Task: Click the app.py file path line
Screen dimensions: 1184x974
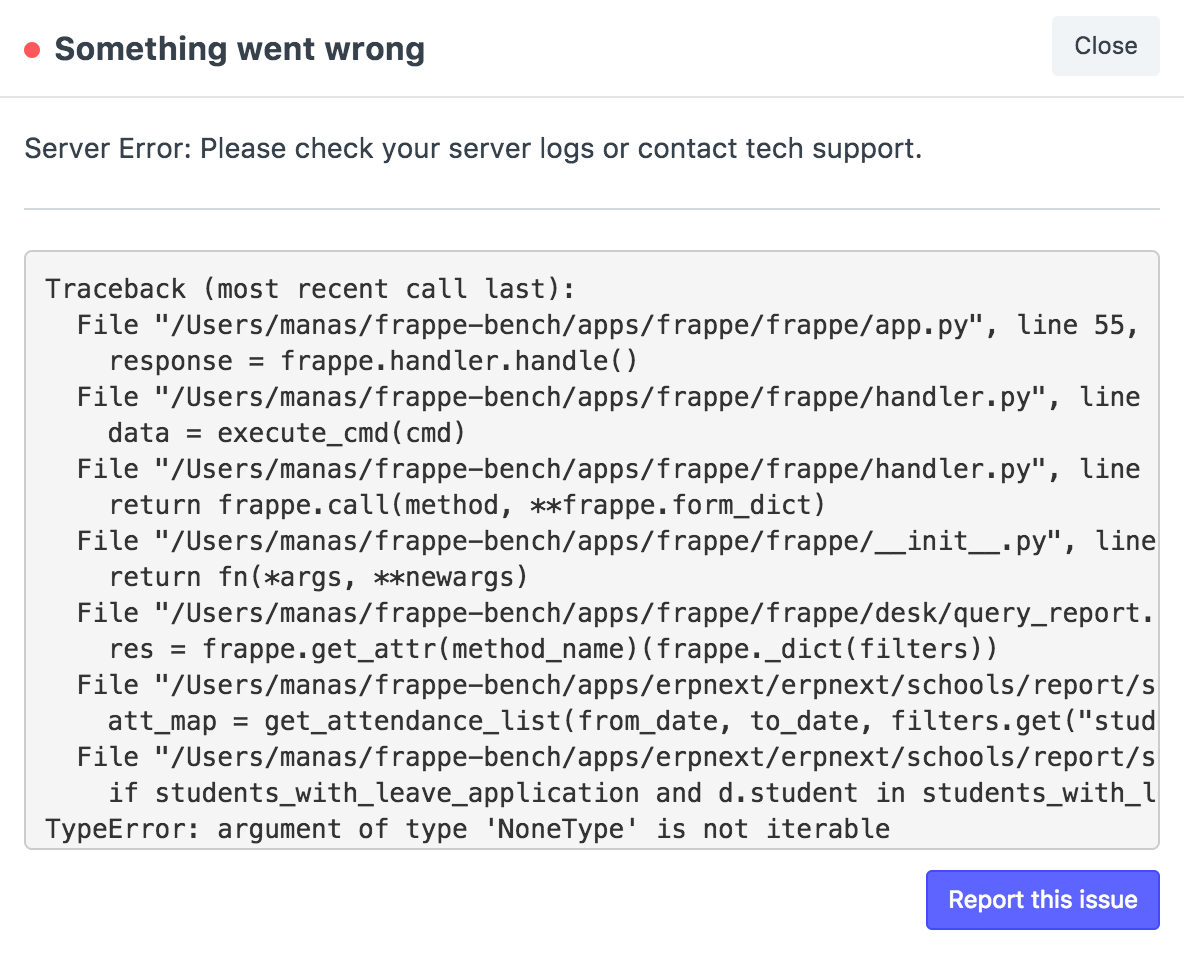Action: [600, 325]
